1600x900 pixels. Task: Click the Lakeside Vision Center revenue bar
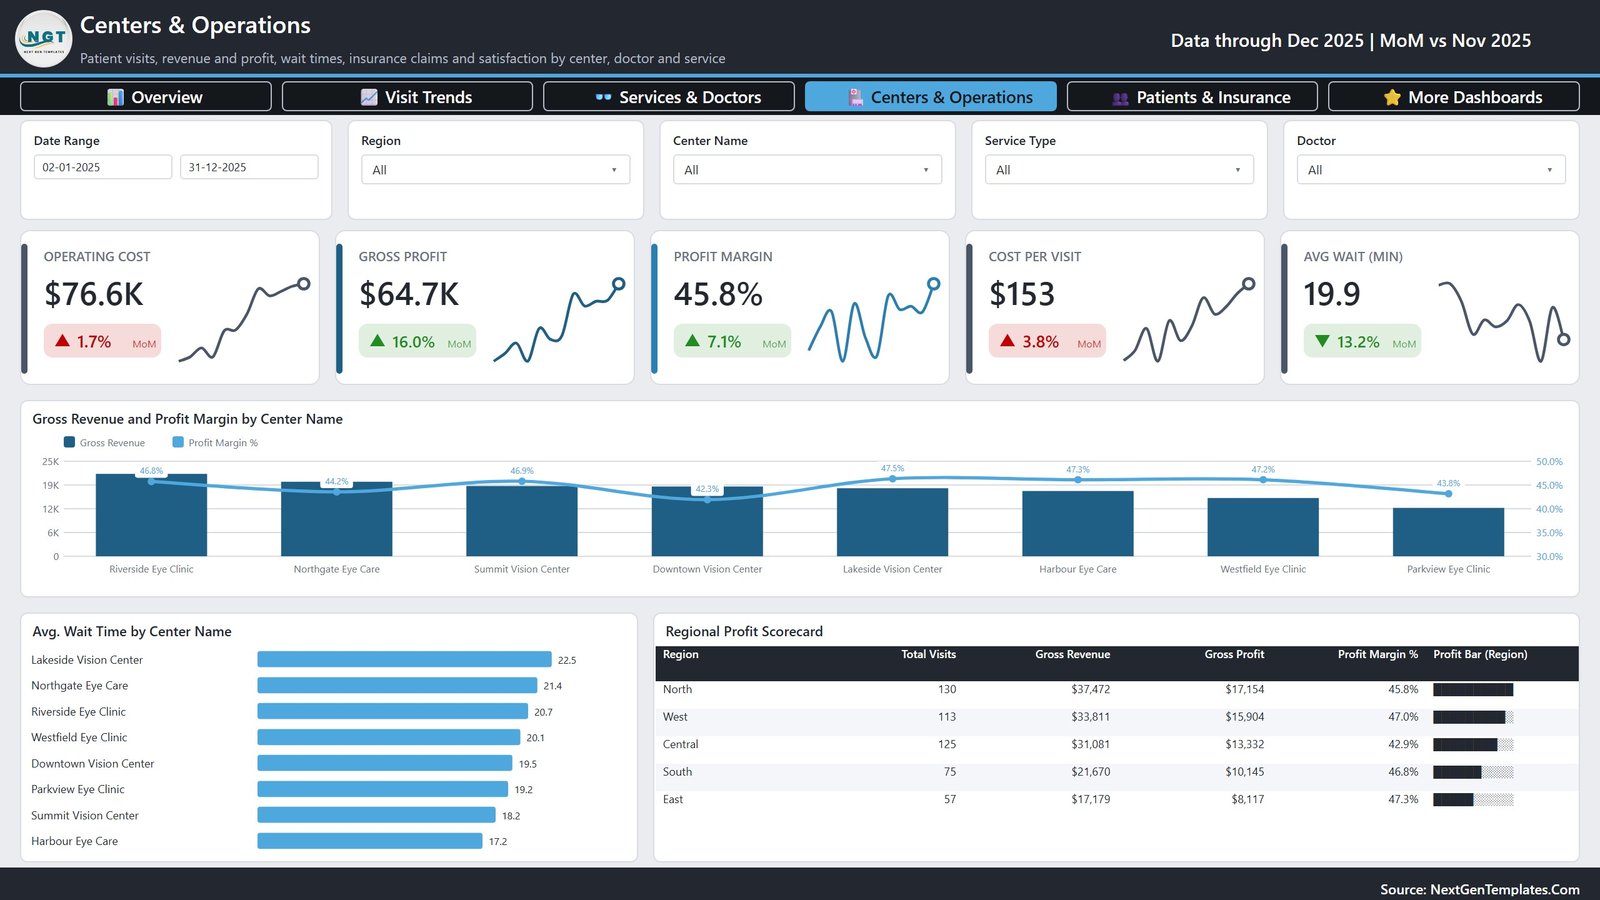pos(892,522)
